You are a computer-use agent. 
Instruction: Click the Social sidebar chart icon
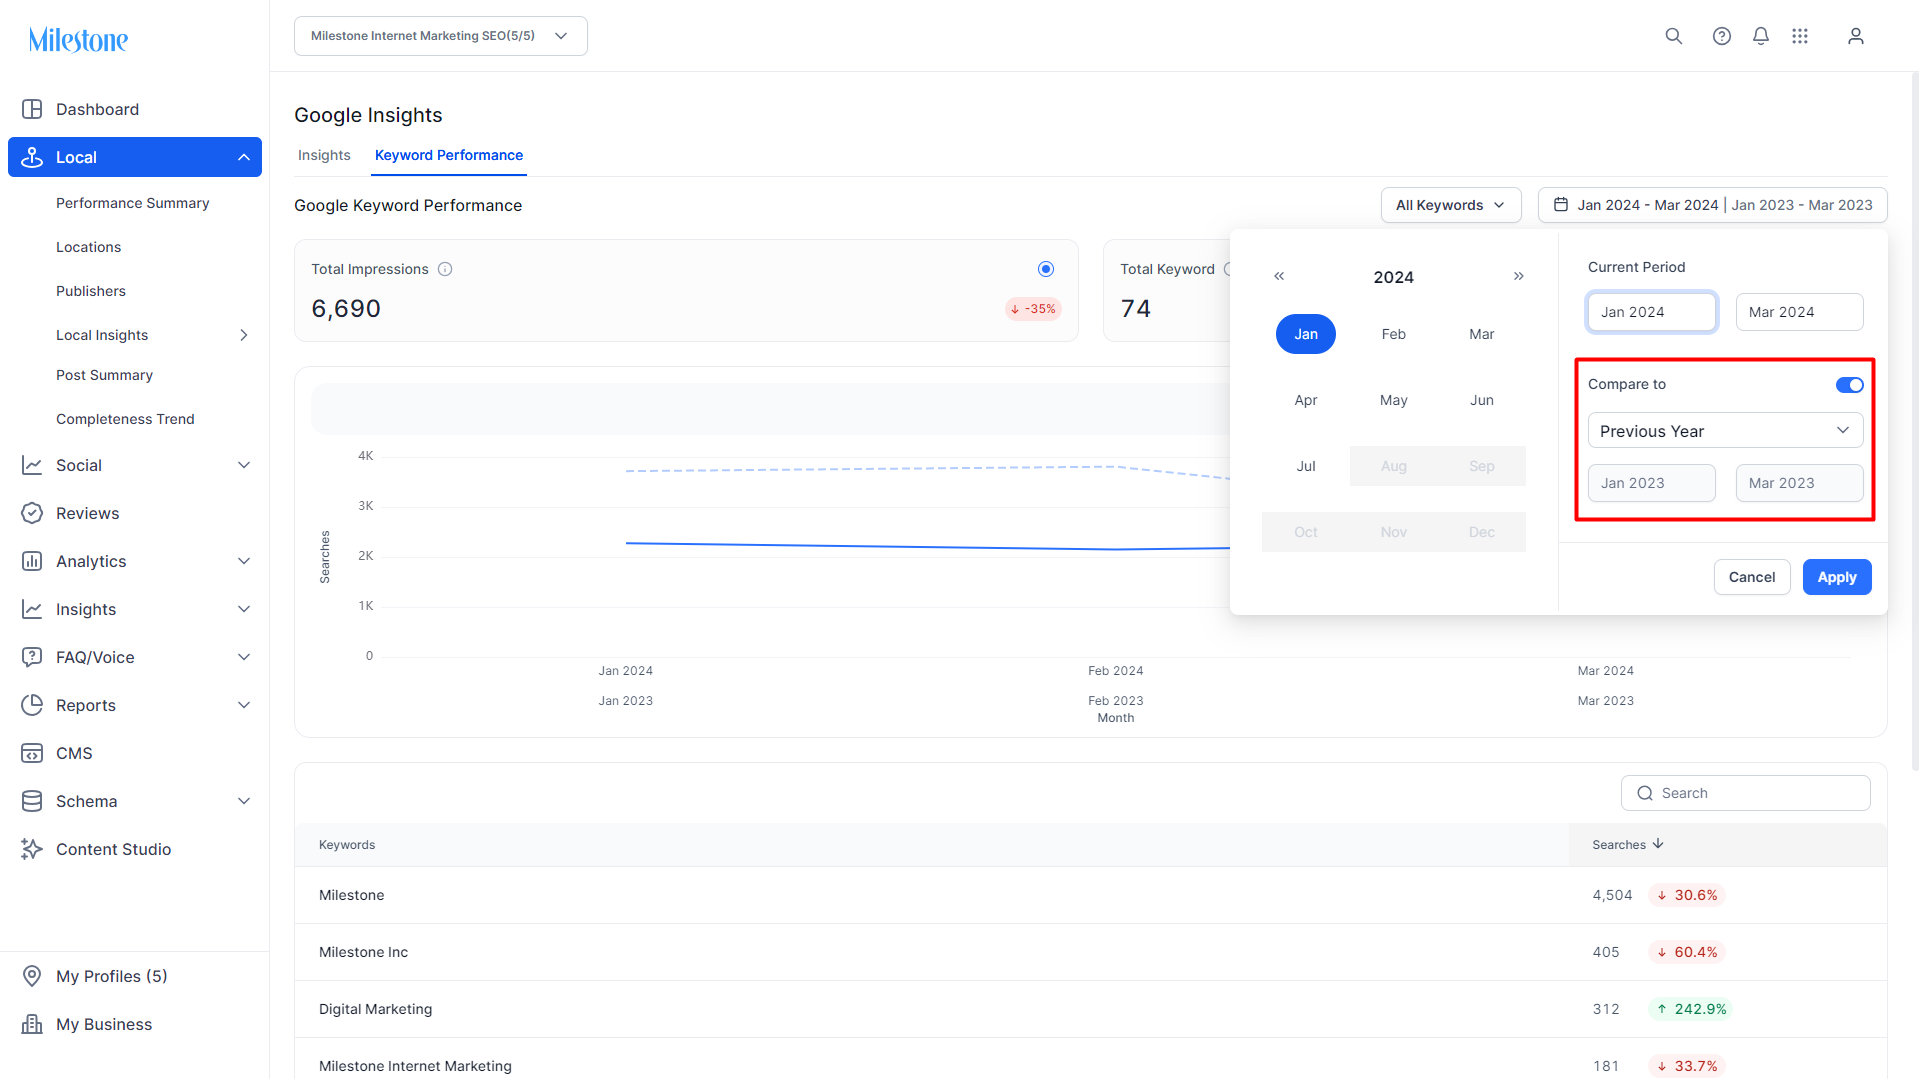(32, 465)
